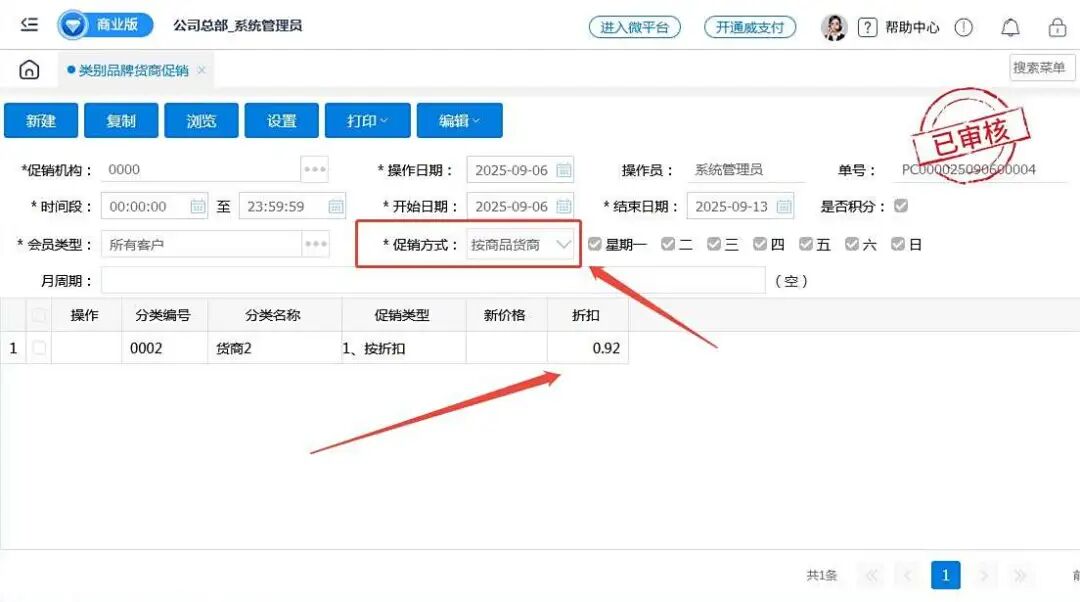The image size is (1080, 602).
Task: Click ellipsis button beside 会员类型
Action: point(315,244)
